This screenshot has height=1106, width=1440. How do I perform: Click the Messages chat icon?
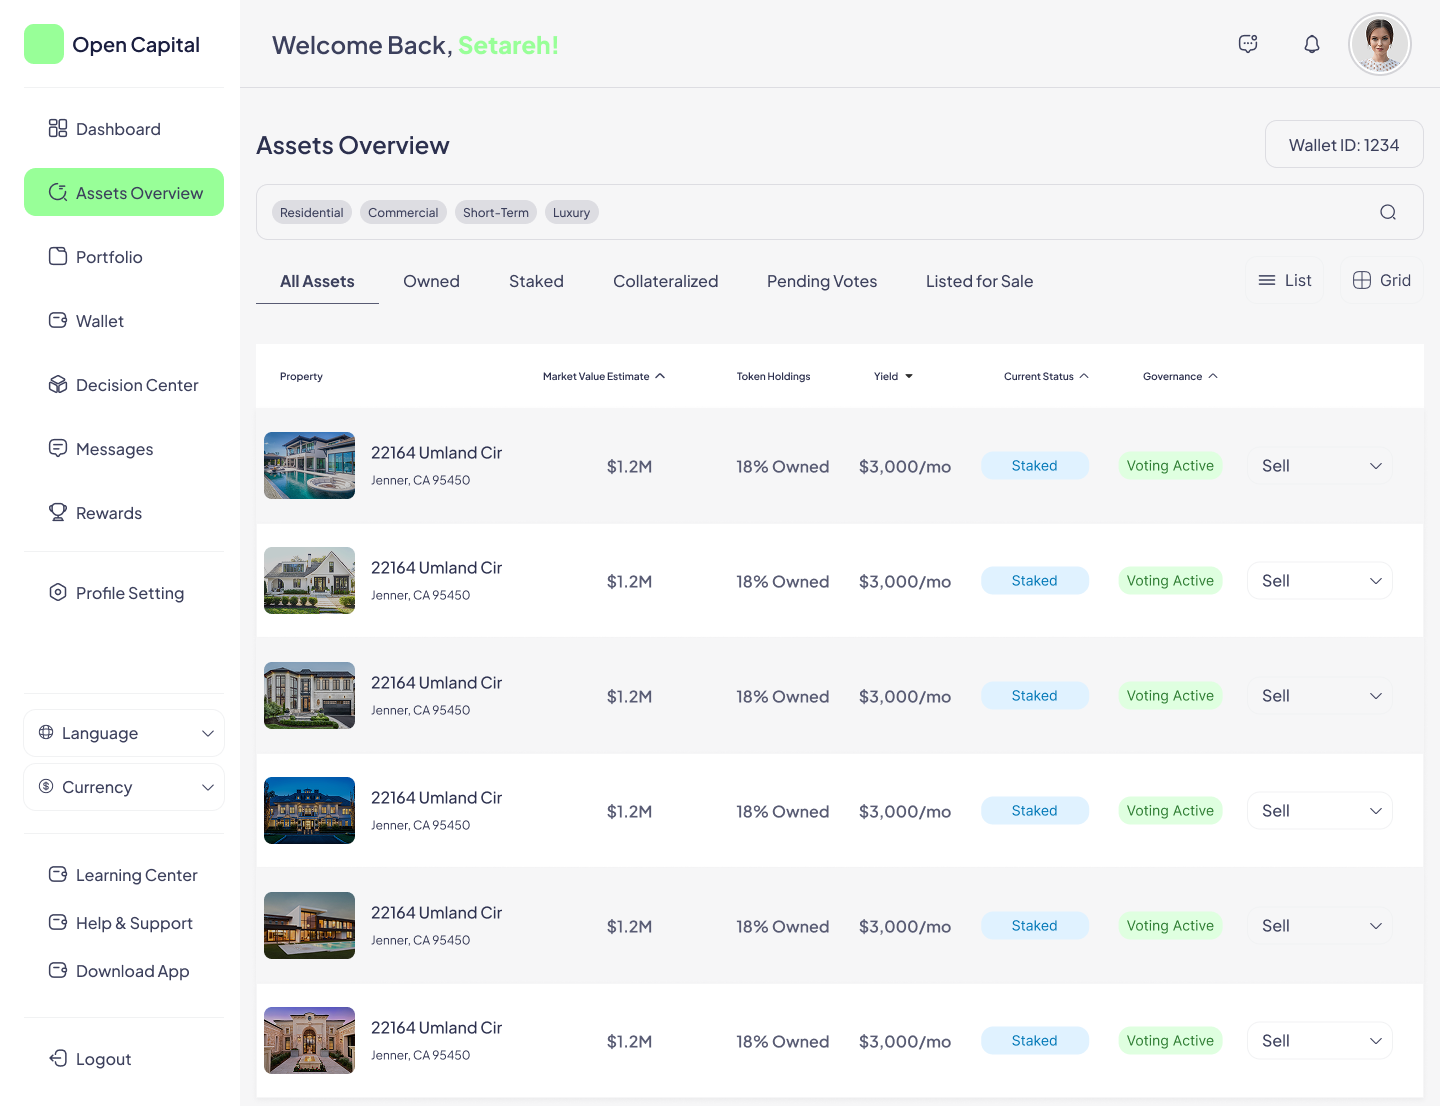click(58, 448)
